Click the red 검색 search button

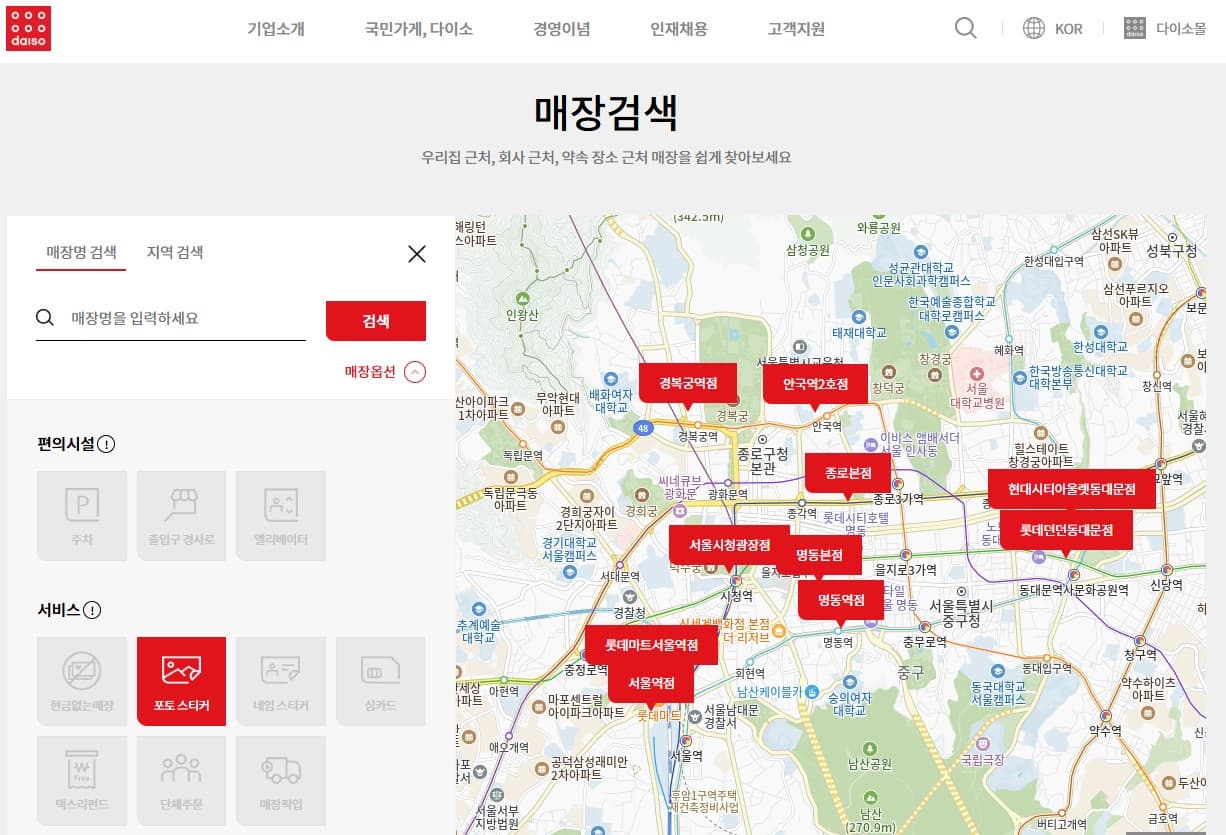[375, 321]
